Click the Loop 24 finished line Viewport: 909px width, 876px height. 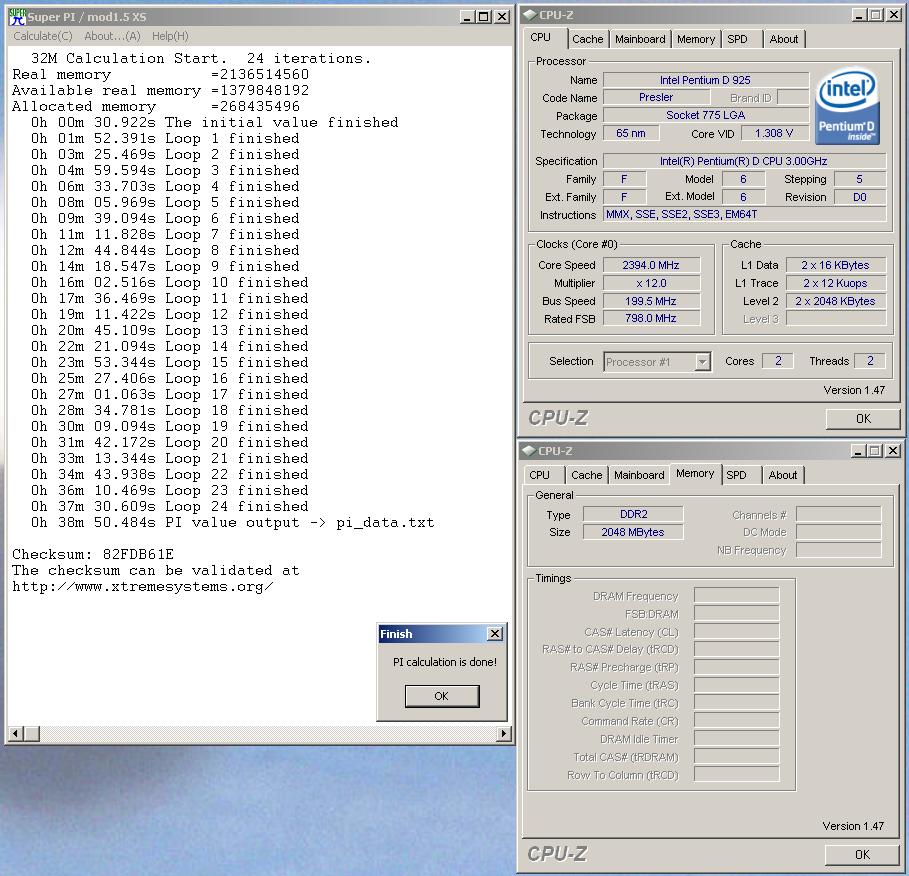[169, 507]
